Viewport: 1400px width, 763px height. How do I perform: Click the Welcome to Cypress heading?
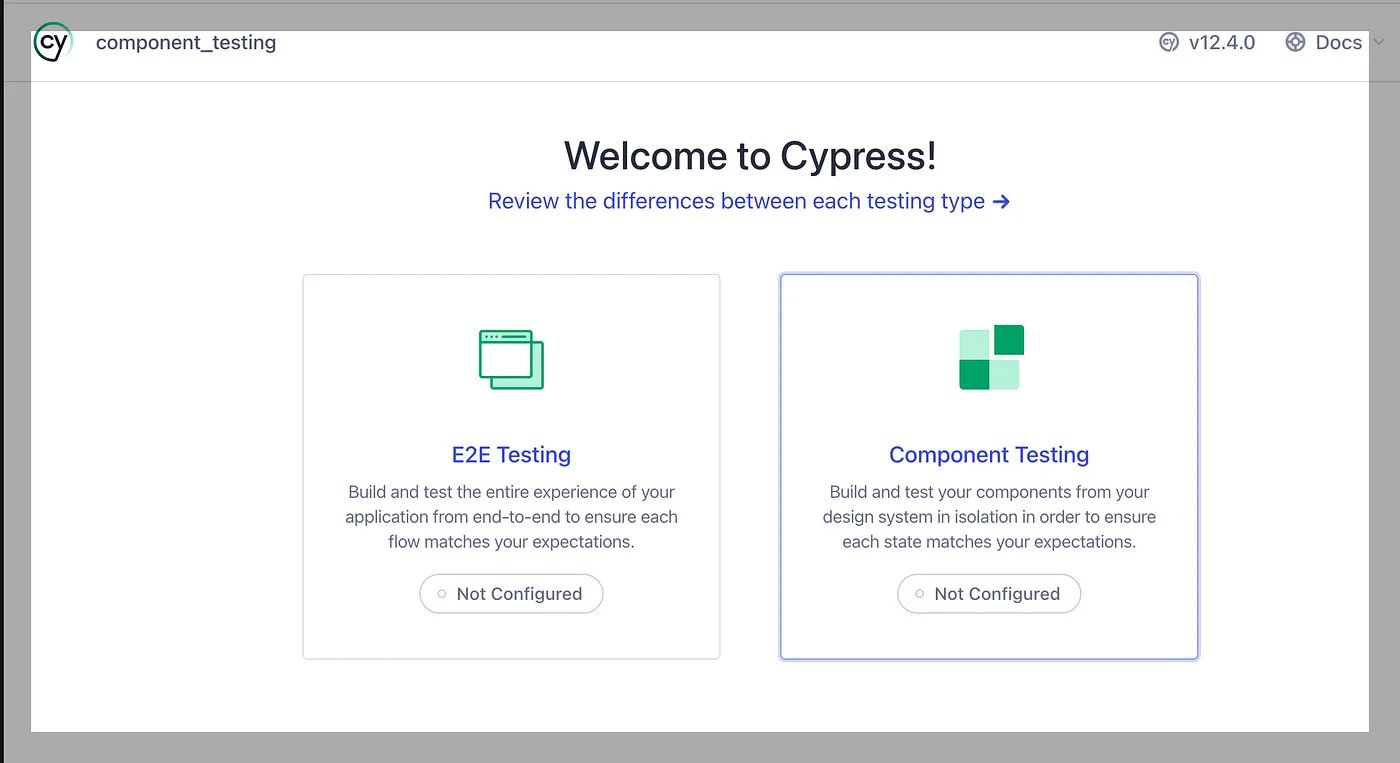[x=750, y=156]
